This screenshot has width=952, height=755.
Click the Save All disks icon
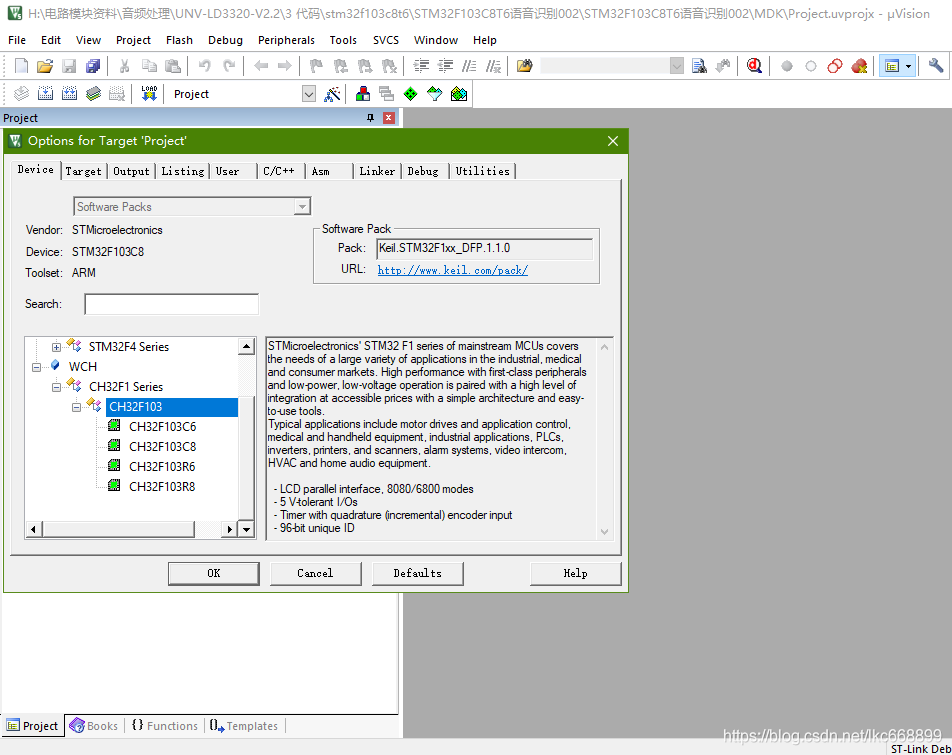(93, 66)
